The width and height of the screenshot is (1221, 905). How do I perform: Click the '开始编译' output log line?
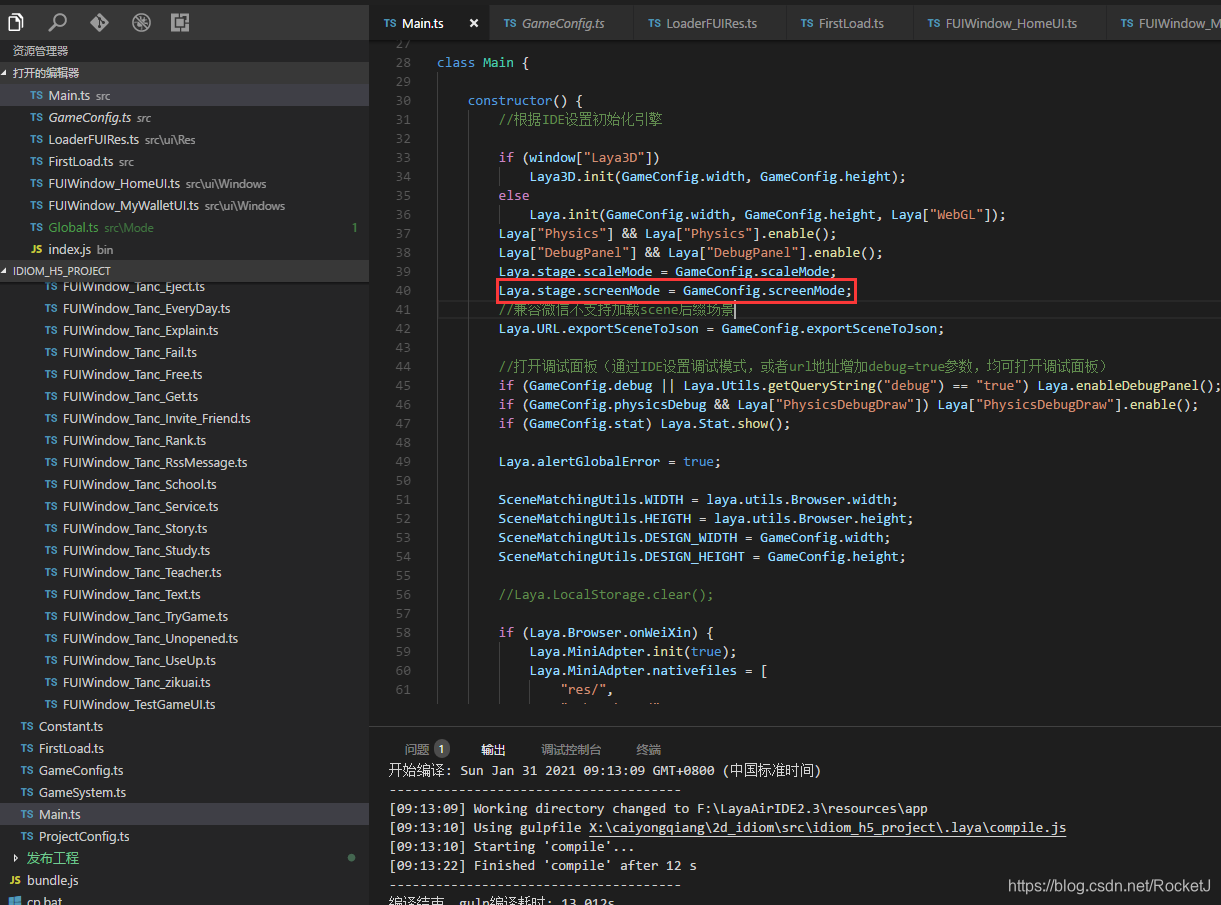604,771
